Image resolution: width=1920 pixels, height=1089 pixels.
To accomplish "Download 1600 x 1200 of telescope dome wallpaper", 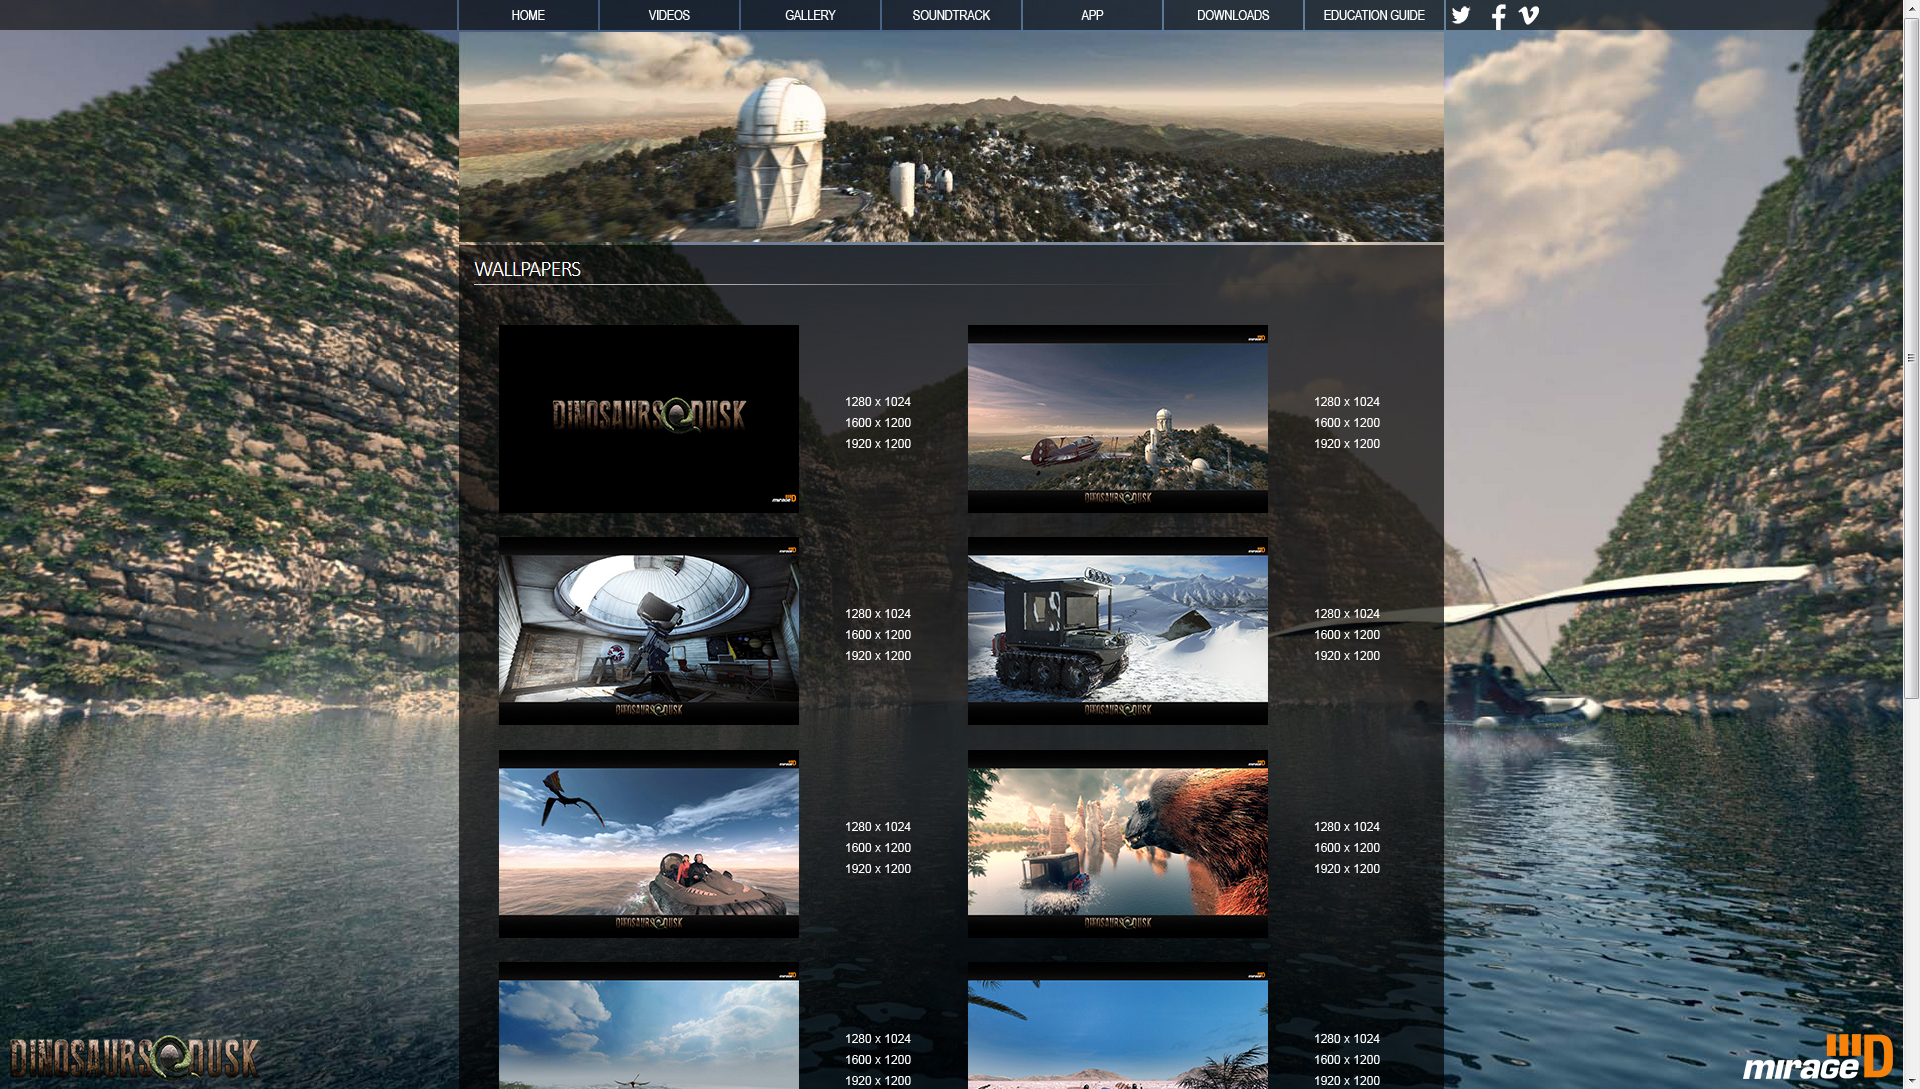I will click(x=878, y=635).
